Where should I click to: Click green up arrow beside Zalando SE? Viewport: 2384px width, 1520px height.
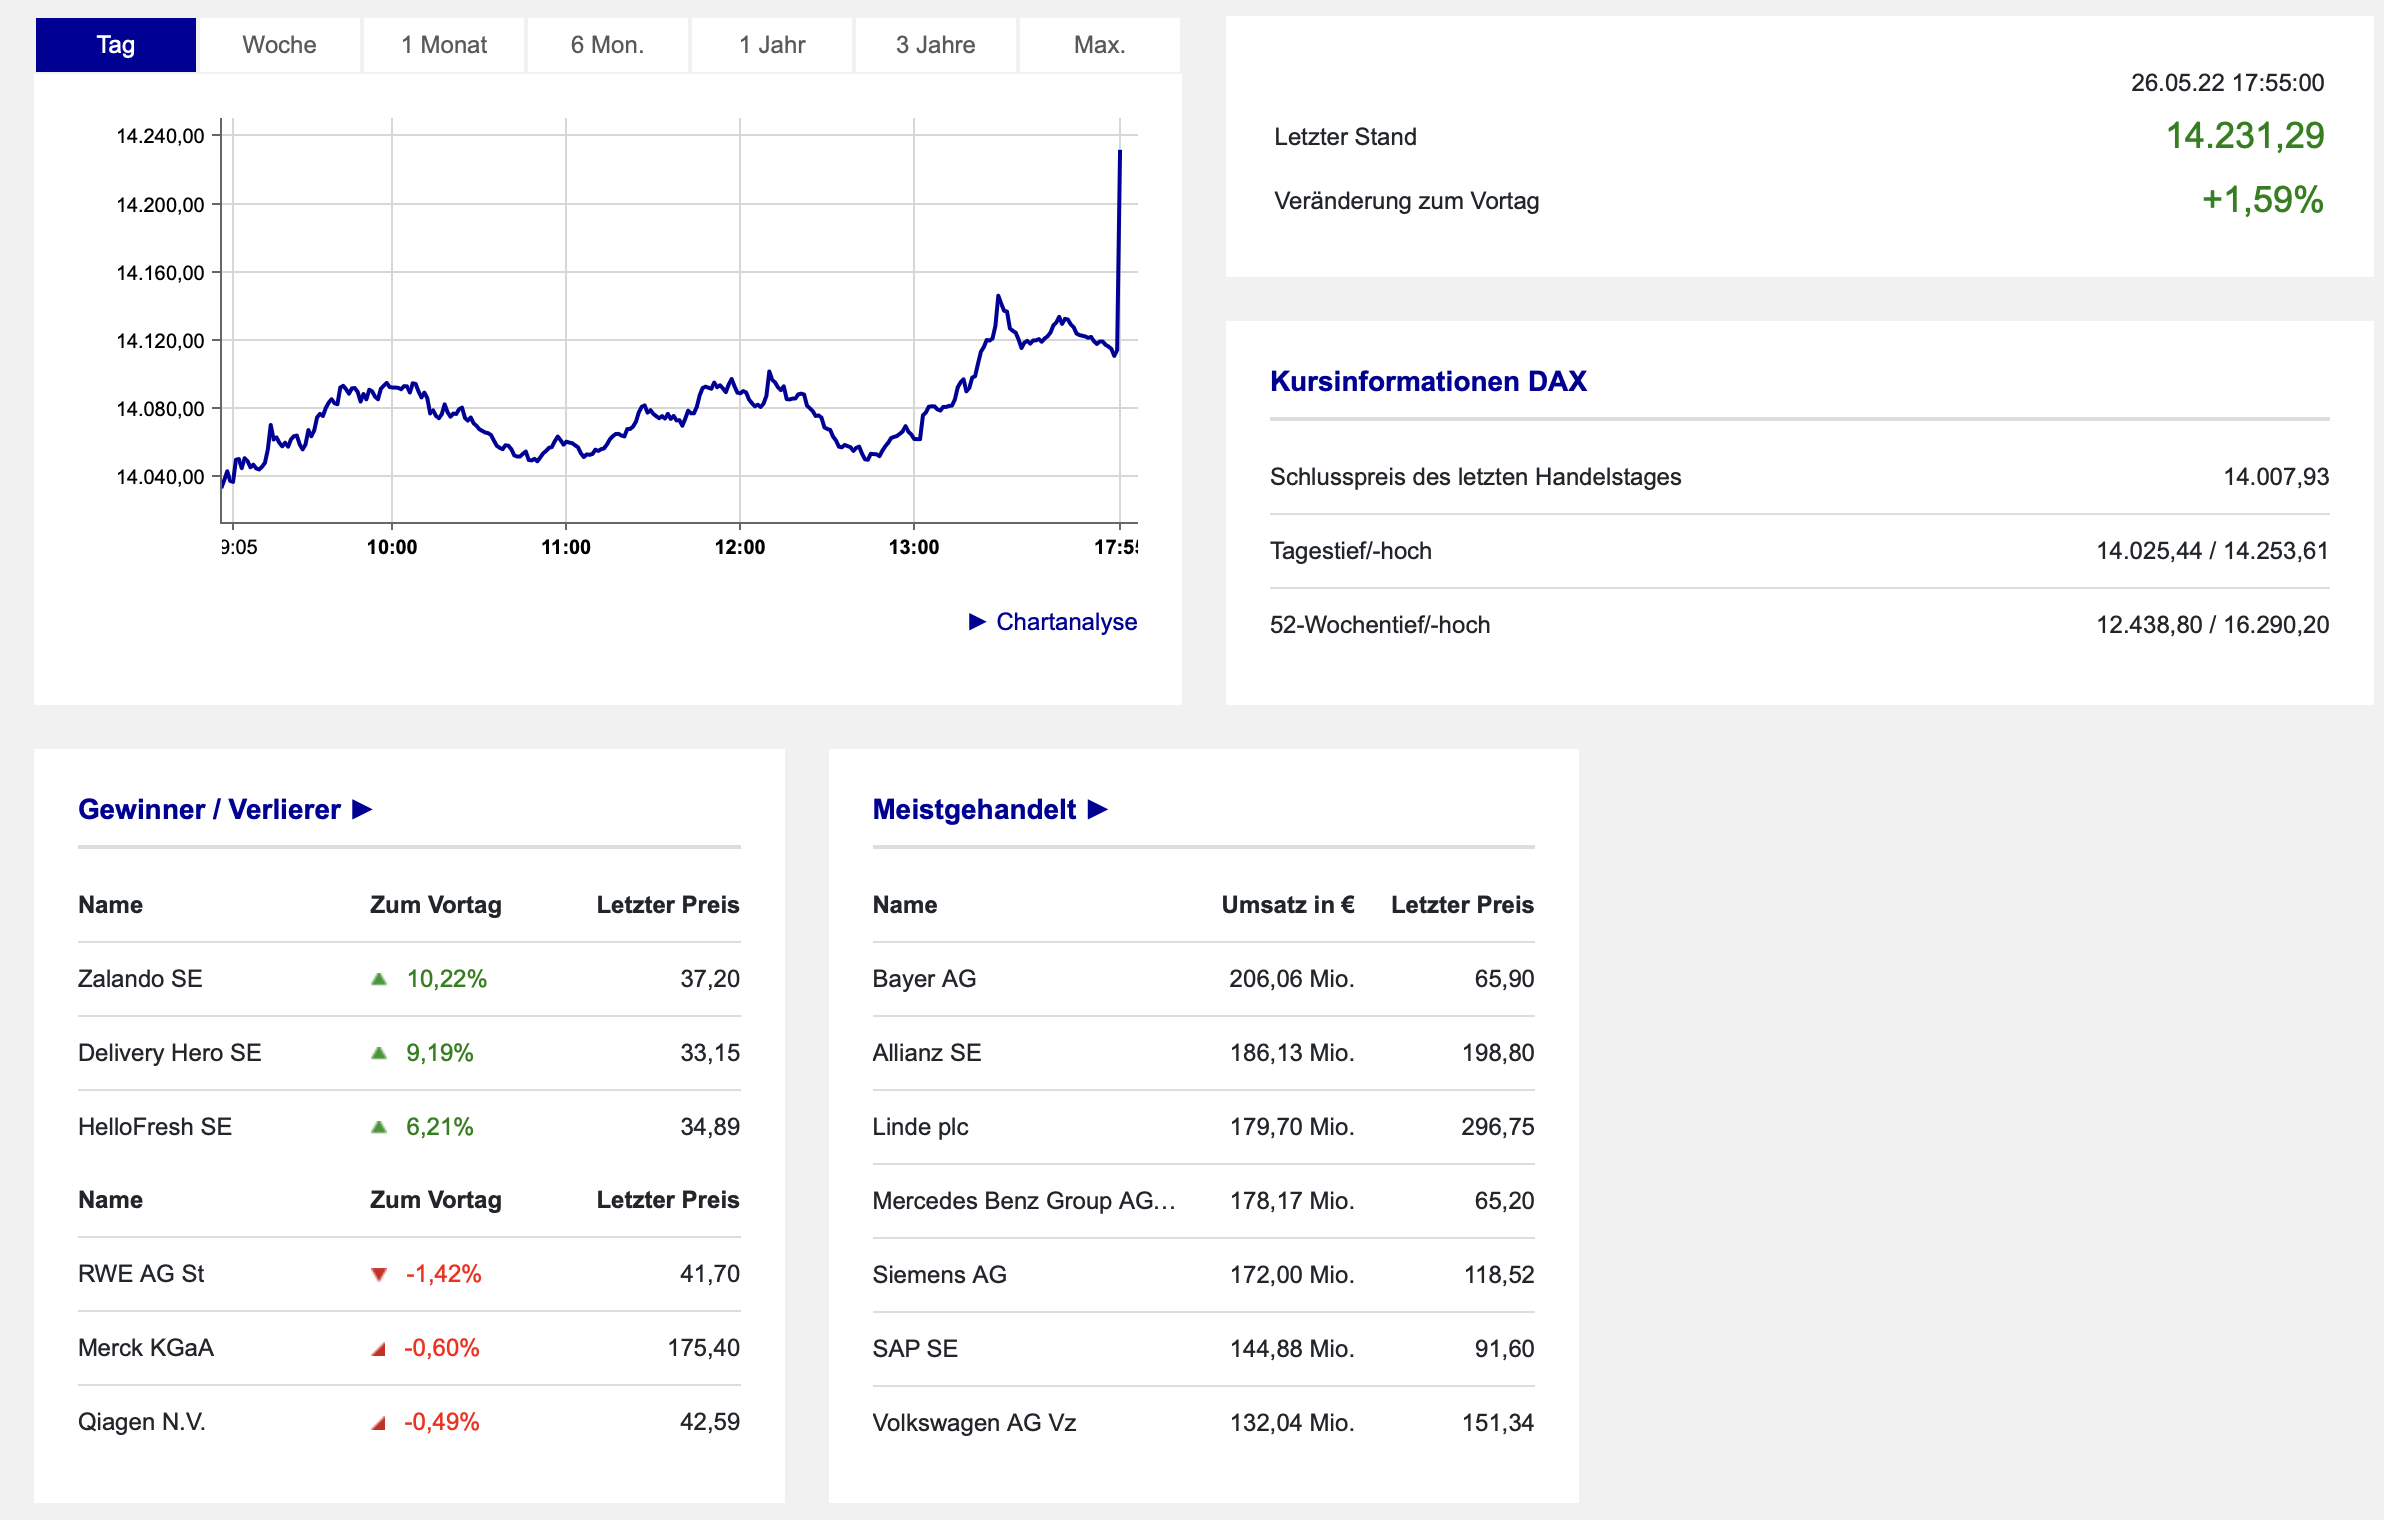click(379, 979)
